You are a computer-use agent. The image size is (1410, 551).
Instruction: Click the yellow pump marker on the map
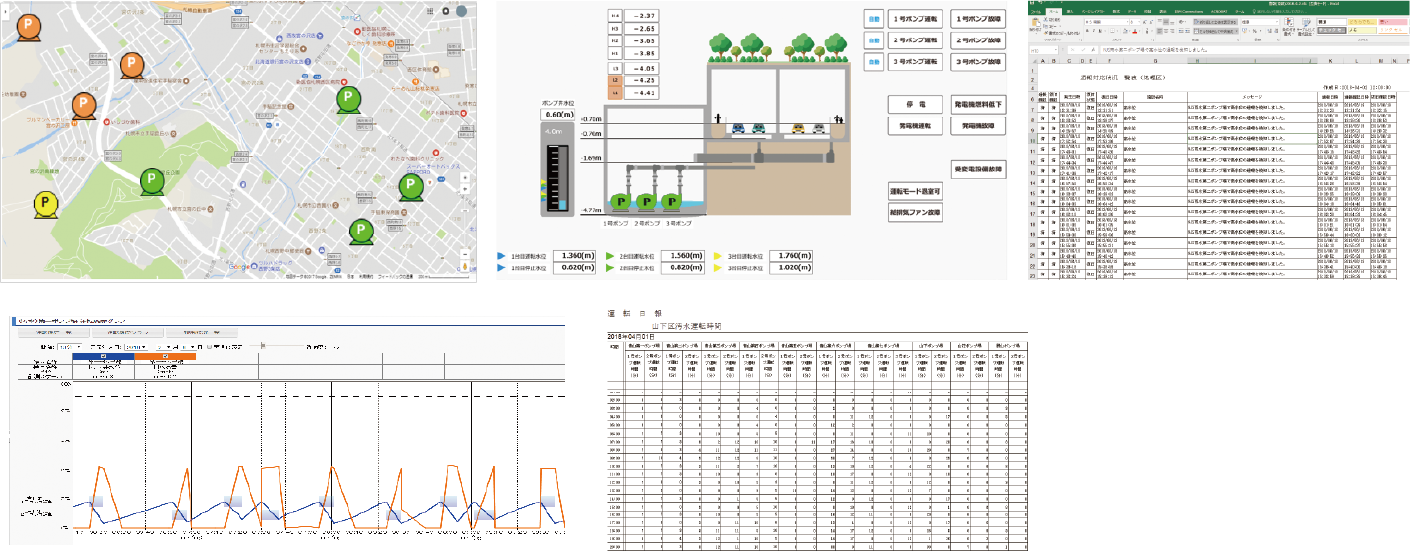coord(46,204)
